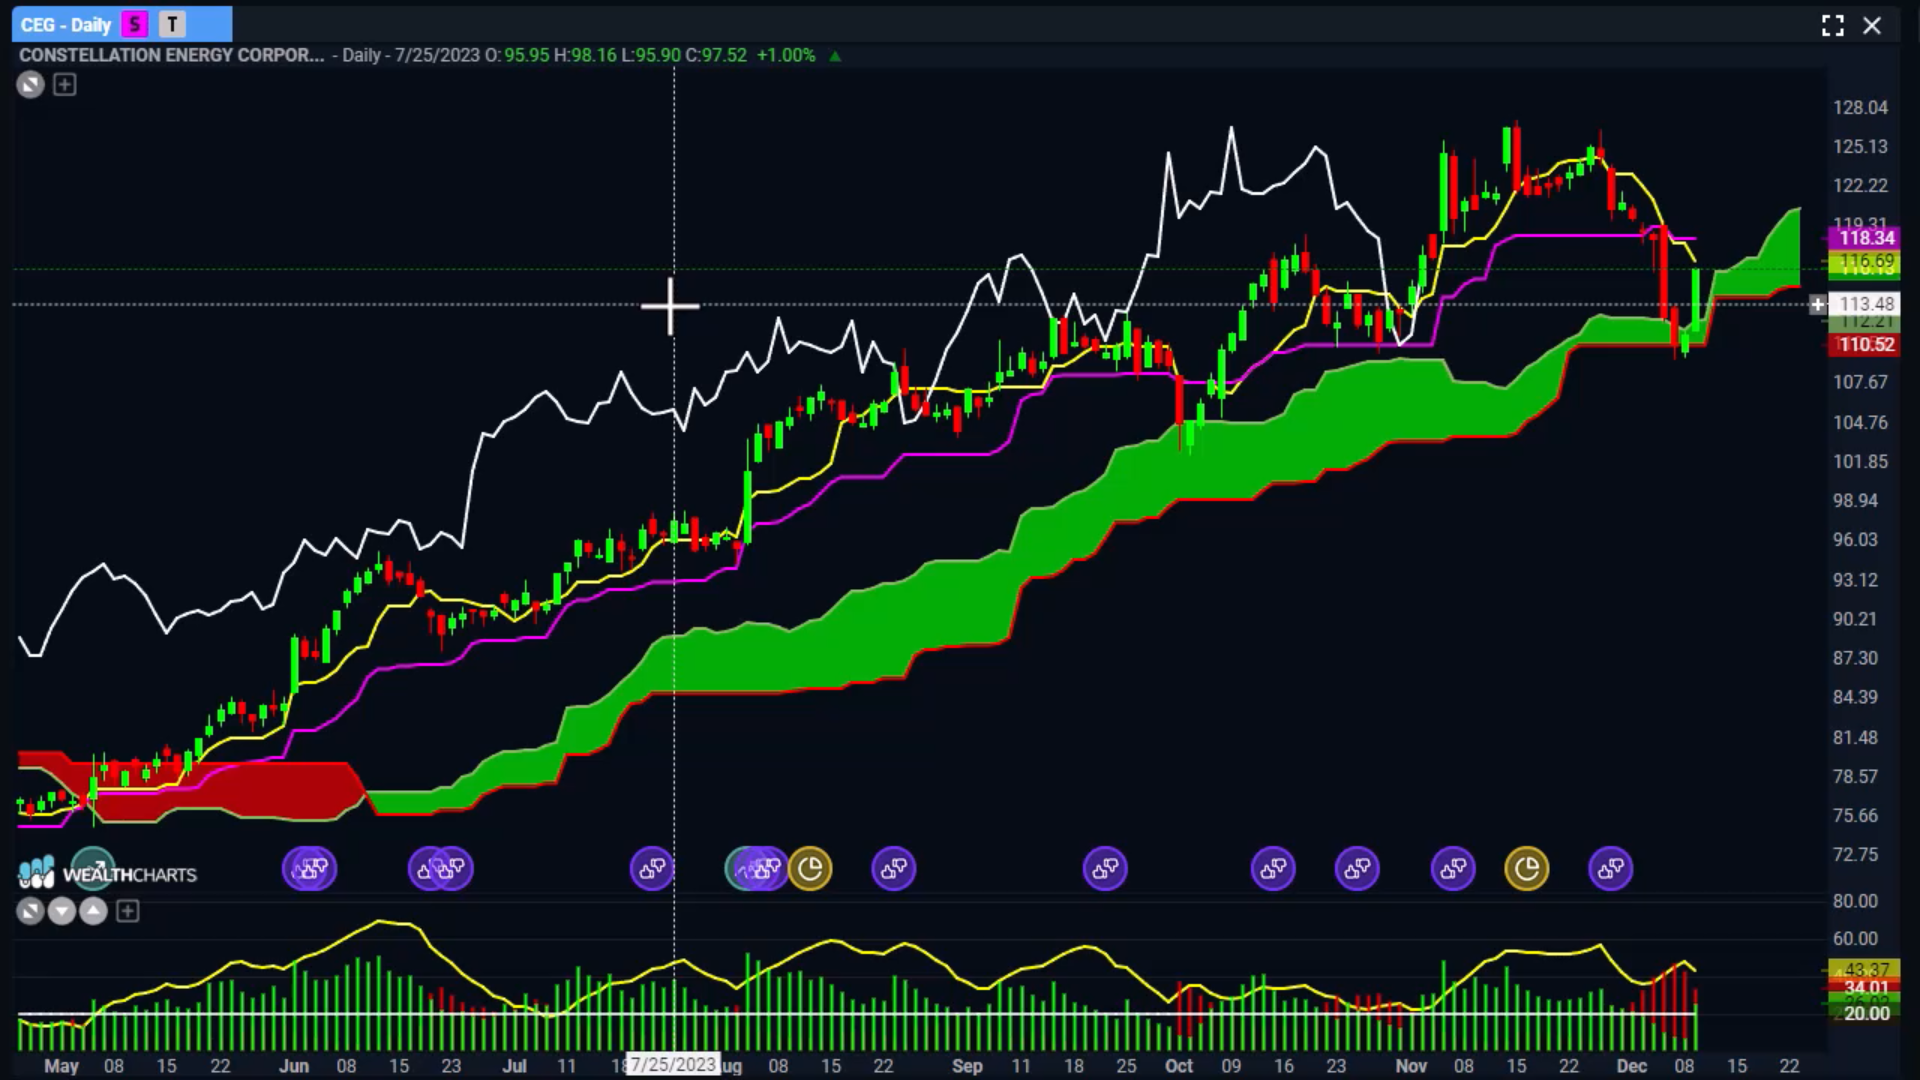Click the Dec label on time axis
The height and width of the screenshot is (1080, 1920).
point(1632,1065)
